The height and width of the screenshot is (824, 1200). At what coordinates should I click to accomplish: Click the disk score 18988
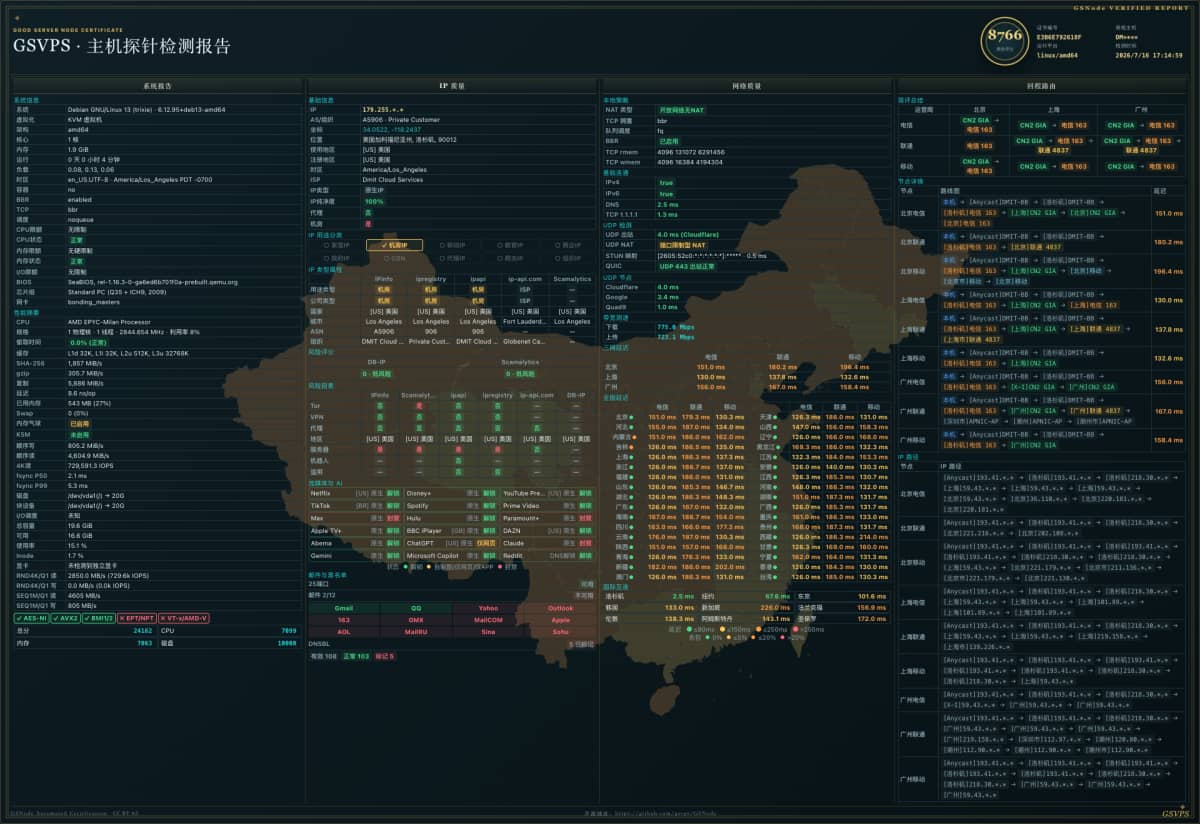tap(287, 643)
